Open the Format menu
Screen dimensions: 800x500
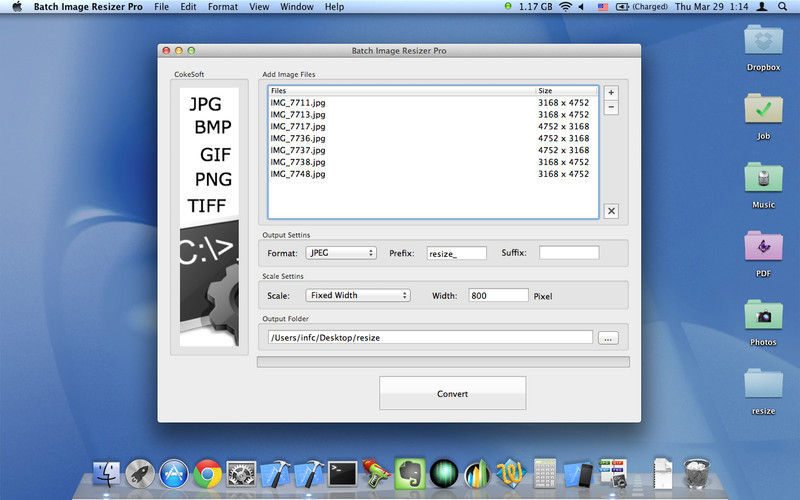point(222,7)
